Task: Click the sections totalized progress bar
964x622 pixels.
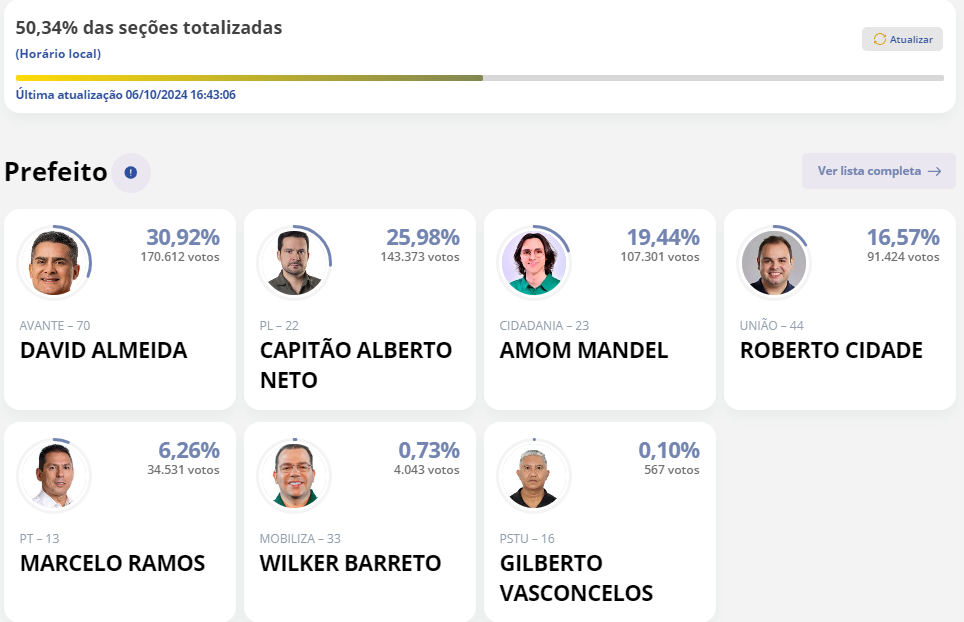Action: [480, 78]
